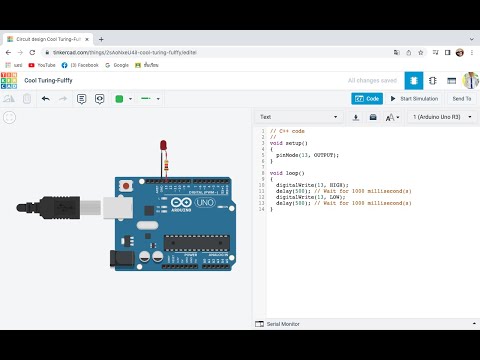Open the Chrome profile avatar
This screenshot has width=480, height=360.
tap(460, 52)
